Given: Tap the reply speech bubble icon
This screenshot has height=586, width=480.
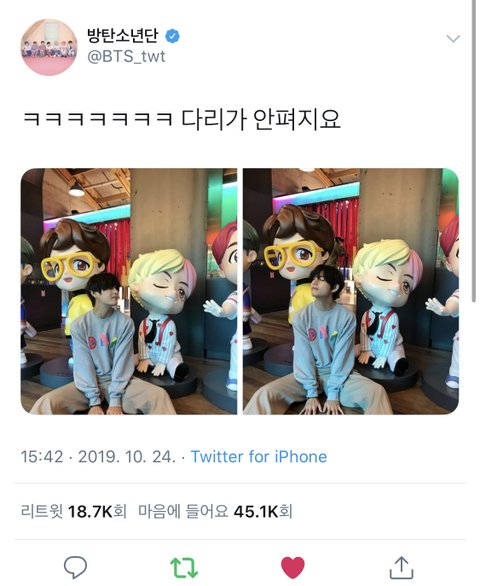Looking at the screenshot, I should point(75,567).
